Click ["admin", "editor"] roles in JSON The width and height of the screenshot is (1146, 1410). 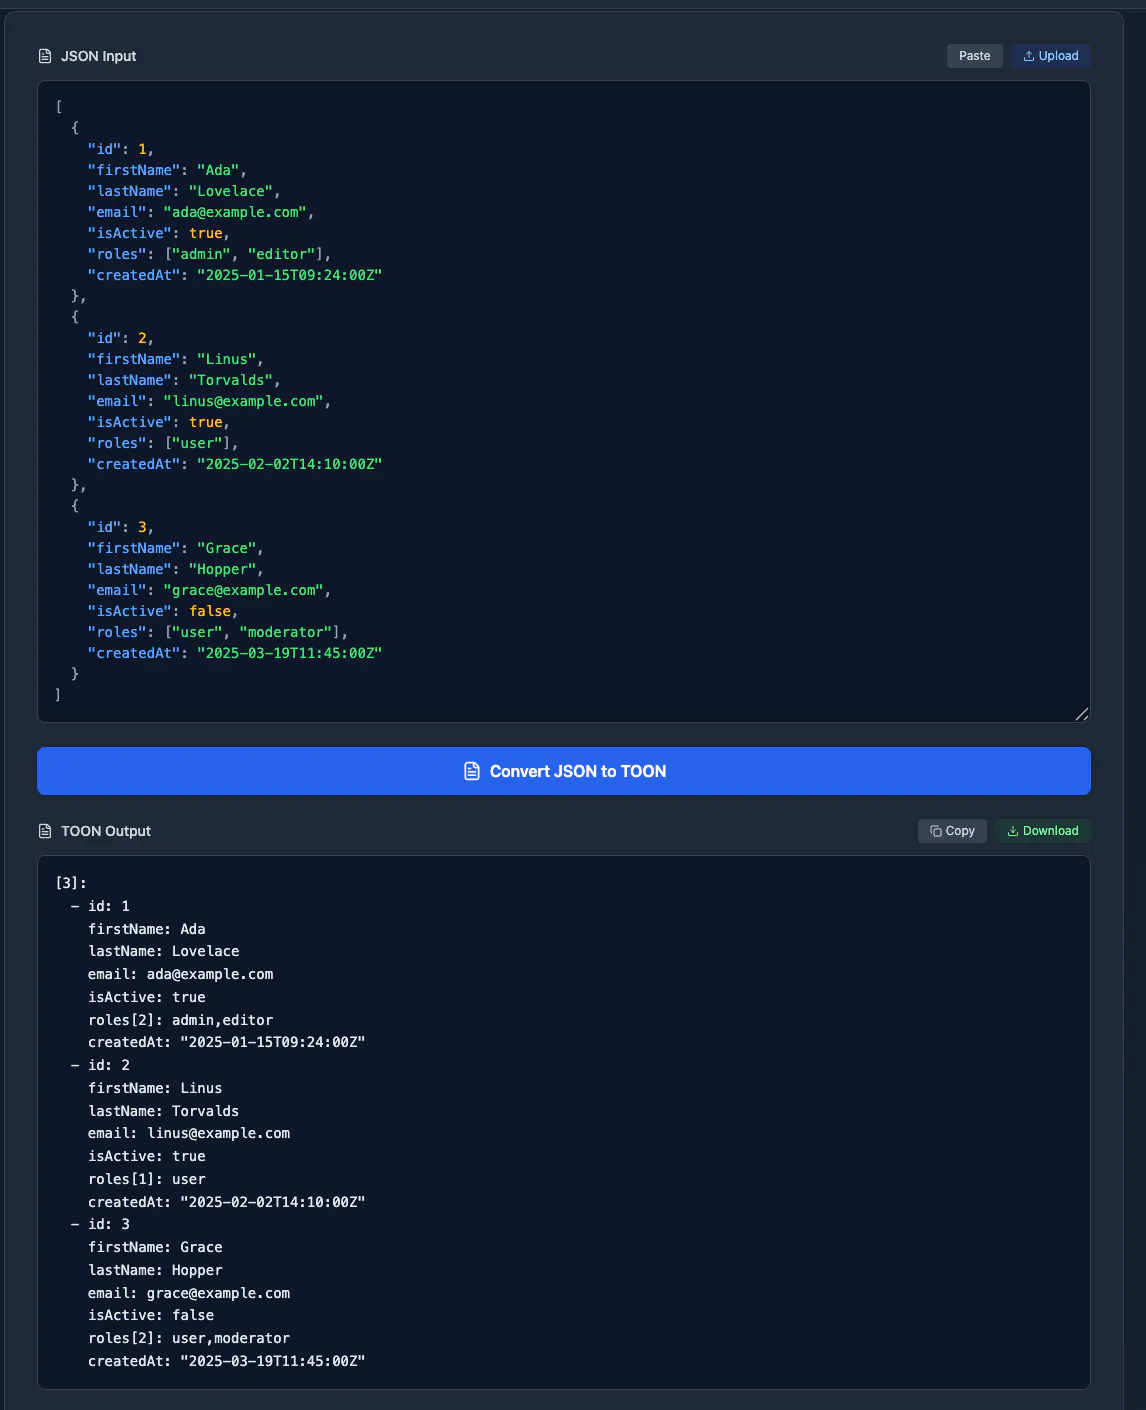[244, 254]
